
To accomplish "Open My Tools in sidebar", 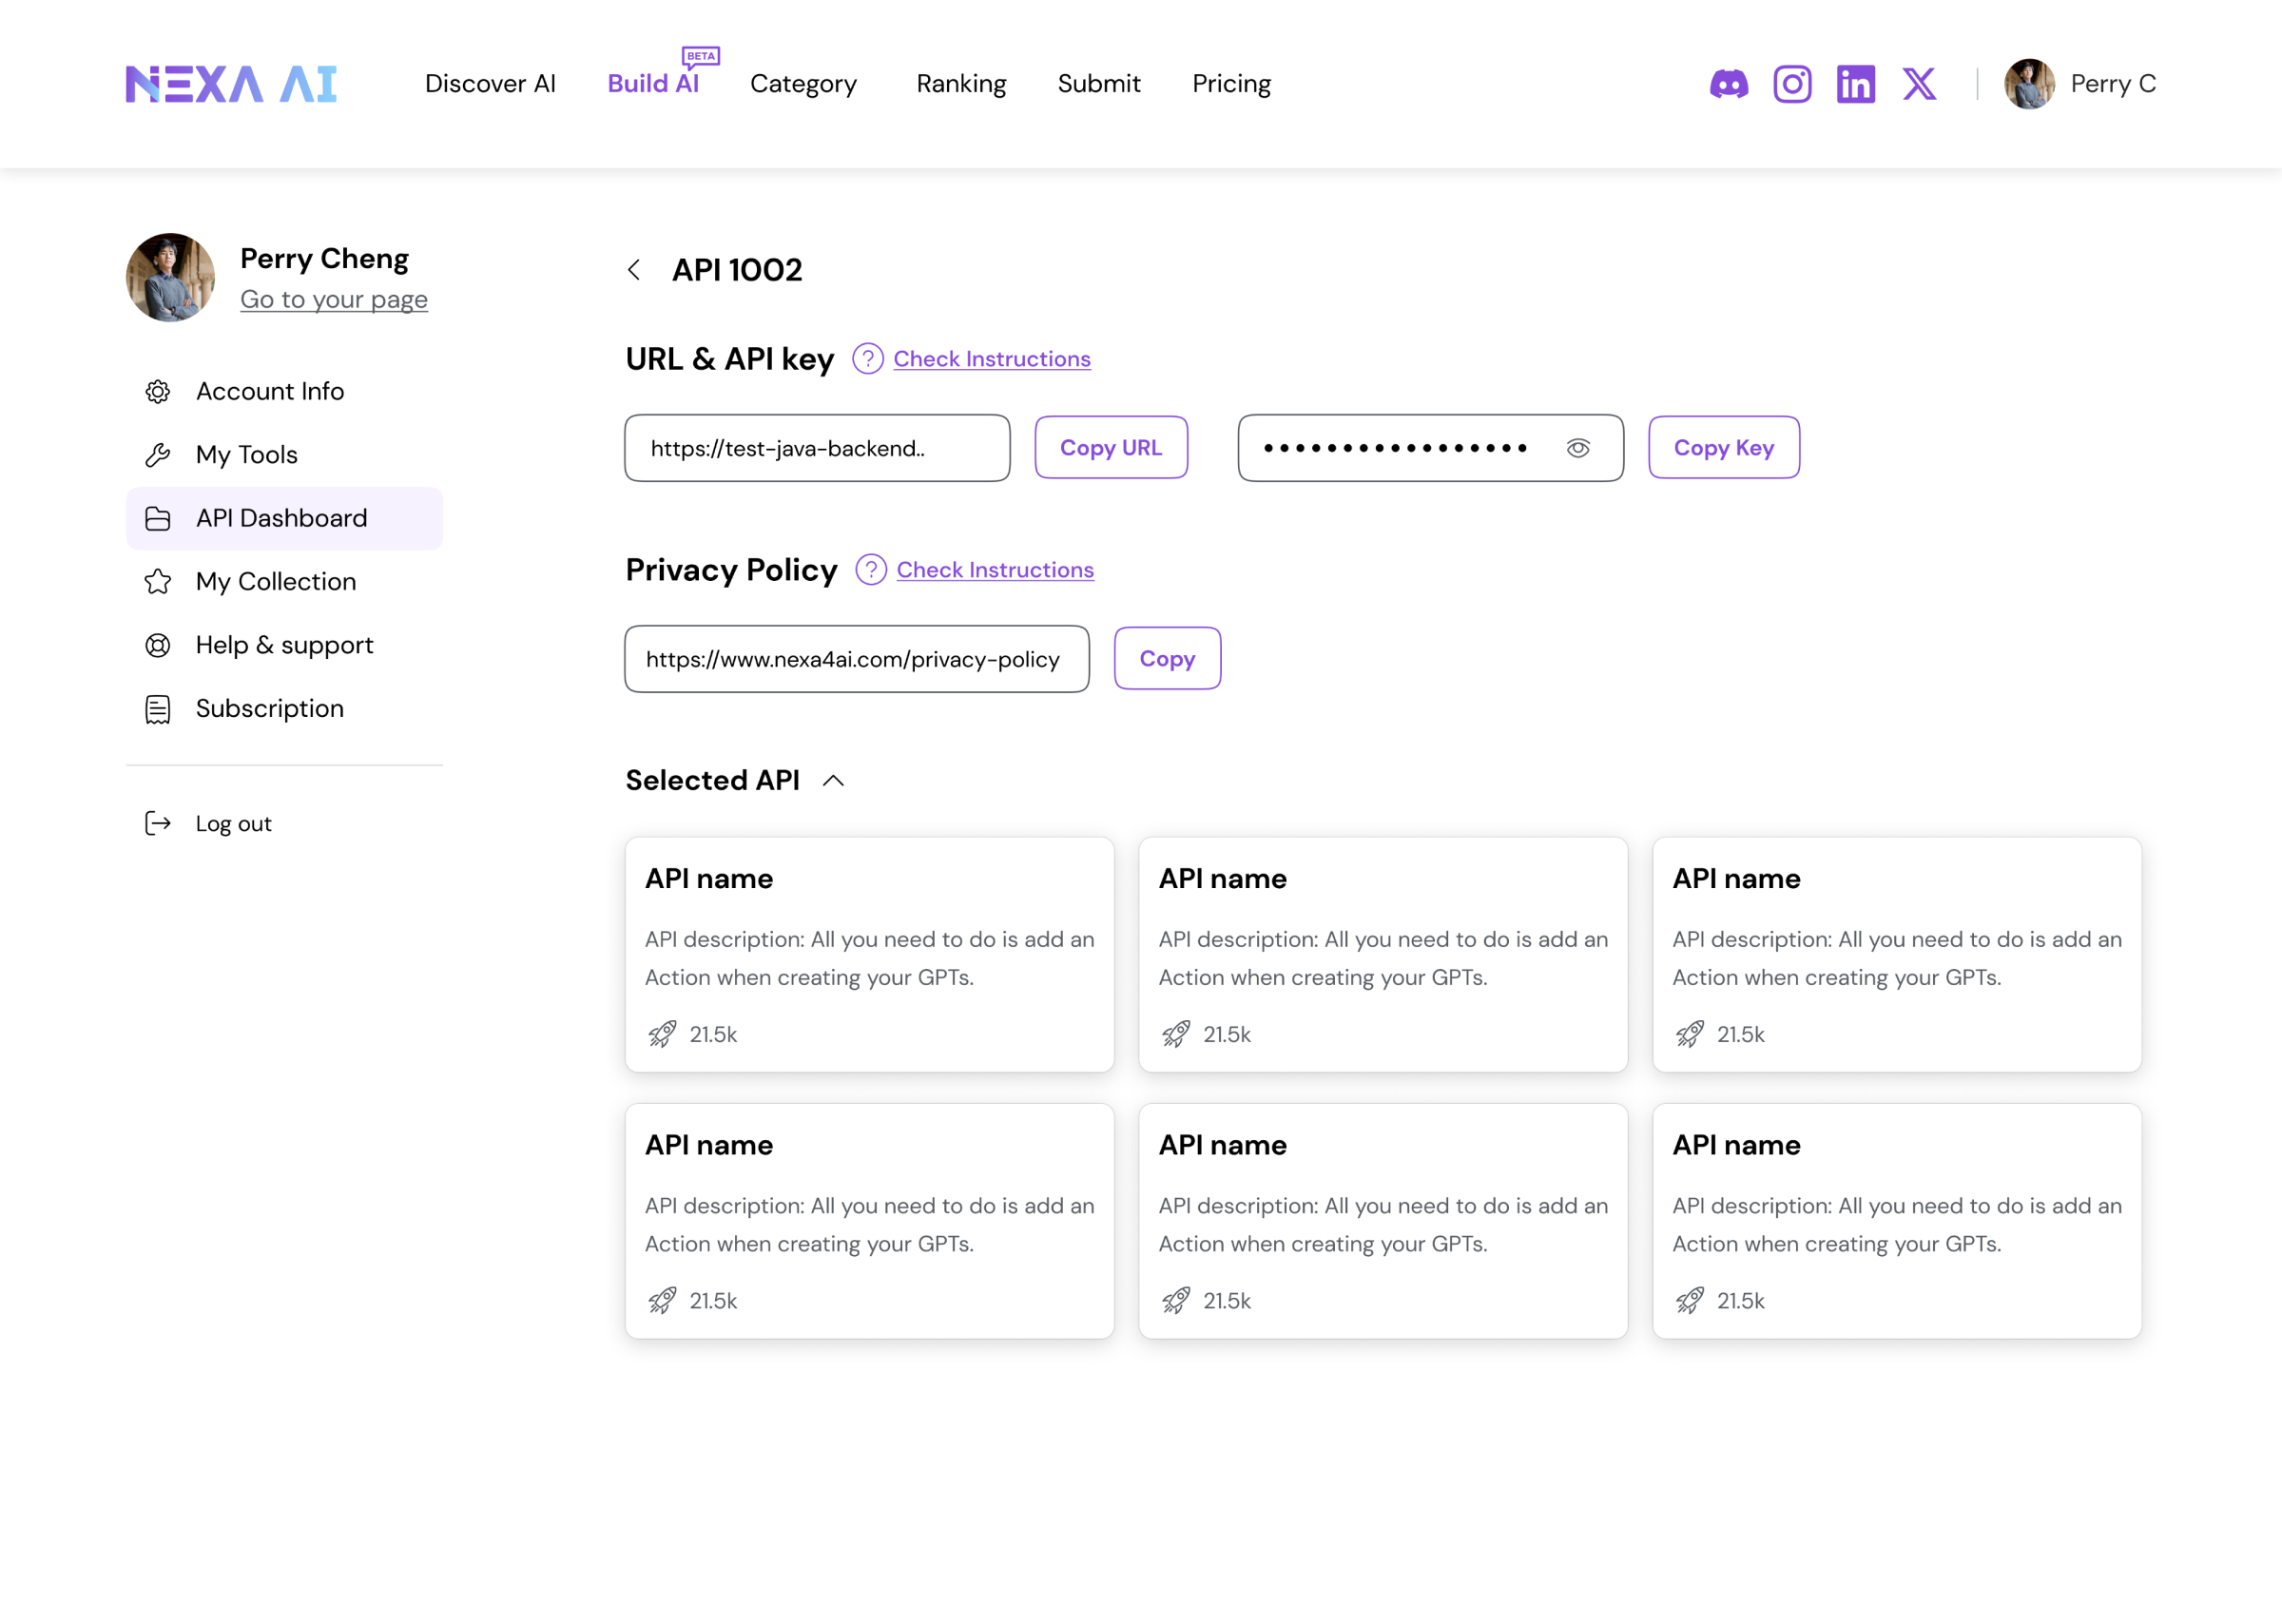I will coord(246,455).
